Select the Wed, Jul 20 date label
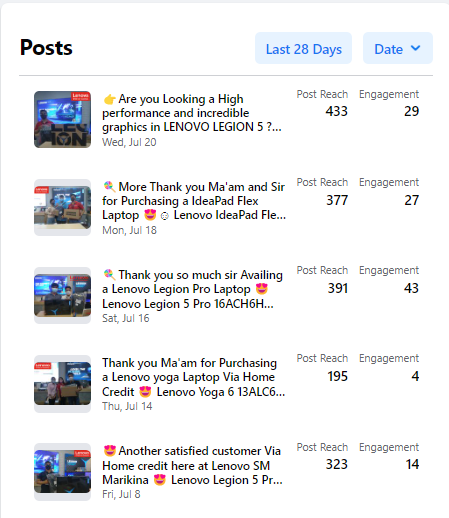449x518 pixels. 129,142
